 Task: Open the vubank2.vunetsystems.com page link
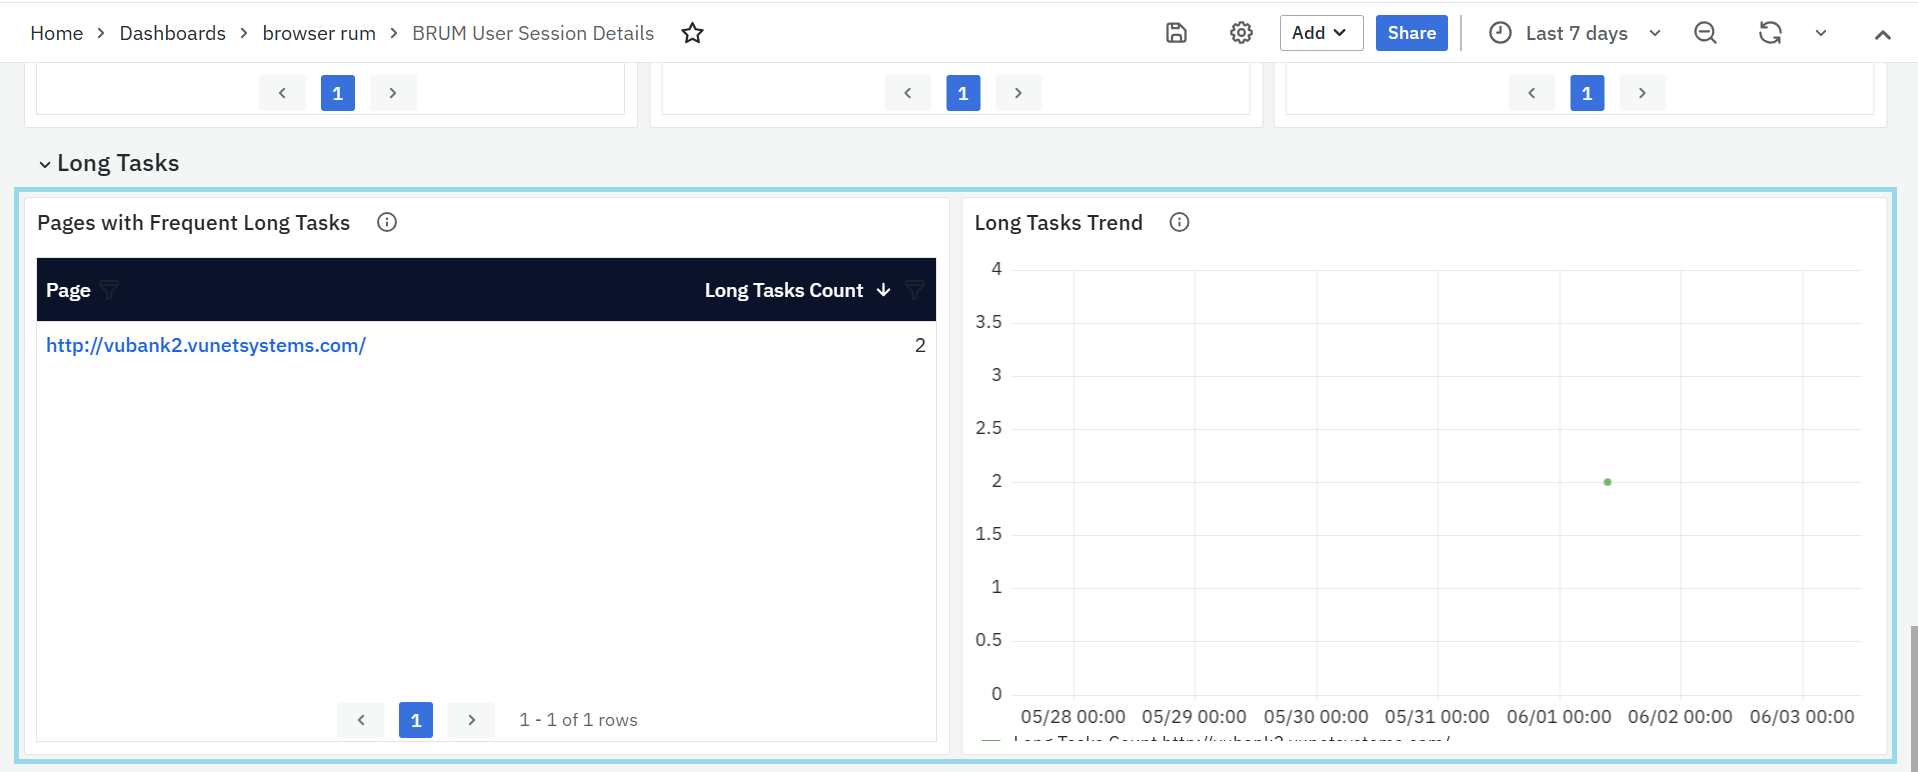point(206,345)
